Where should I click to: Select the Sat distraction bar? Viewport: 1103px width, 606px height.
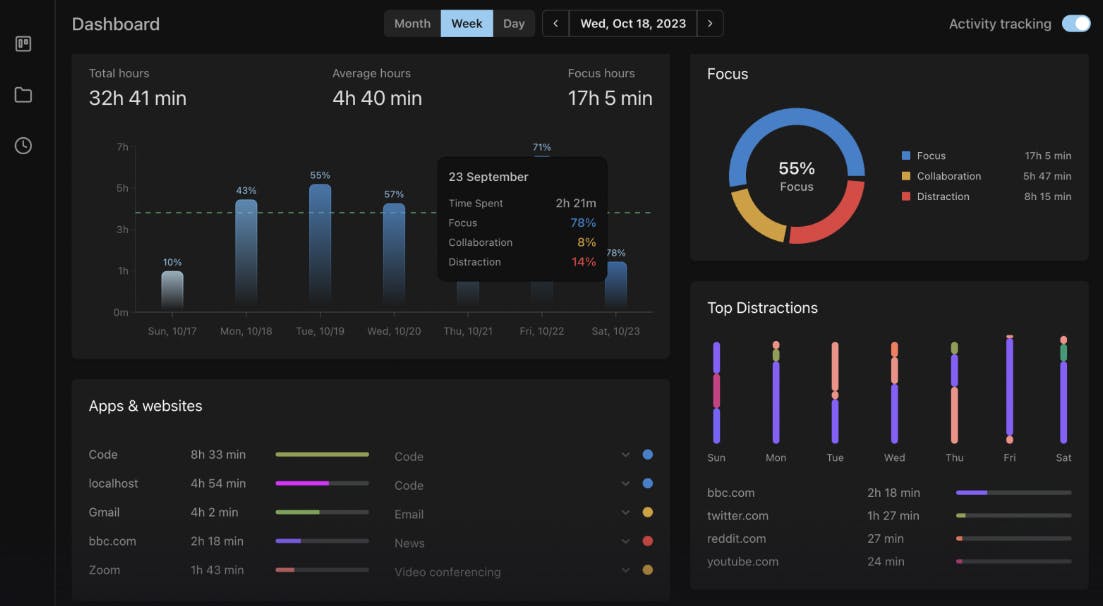pos(1063,390)
